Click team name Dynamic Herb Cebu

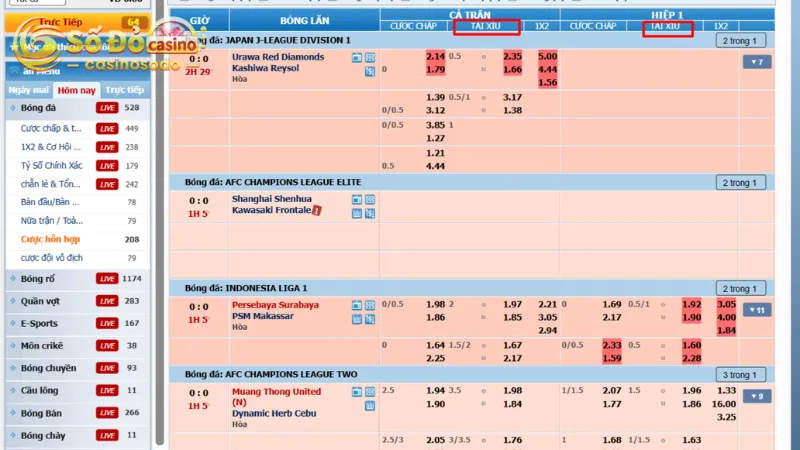(274, 413)
